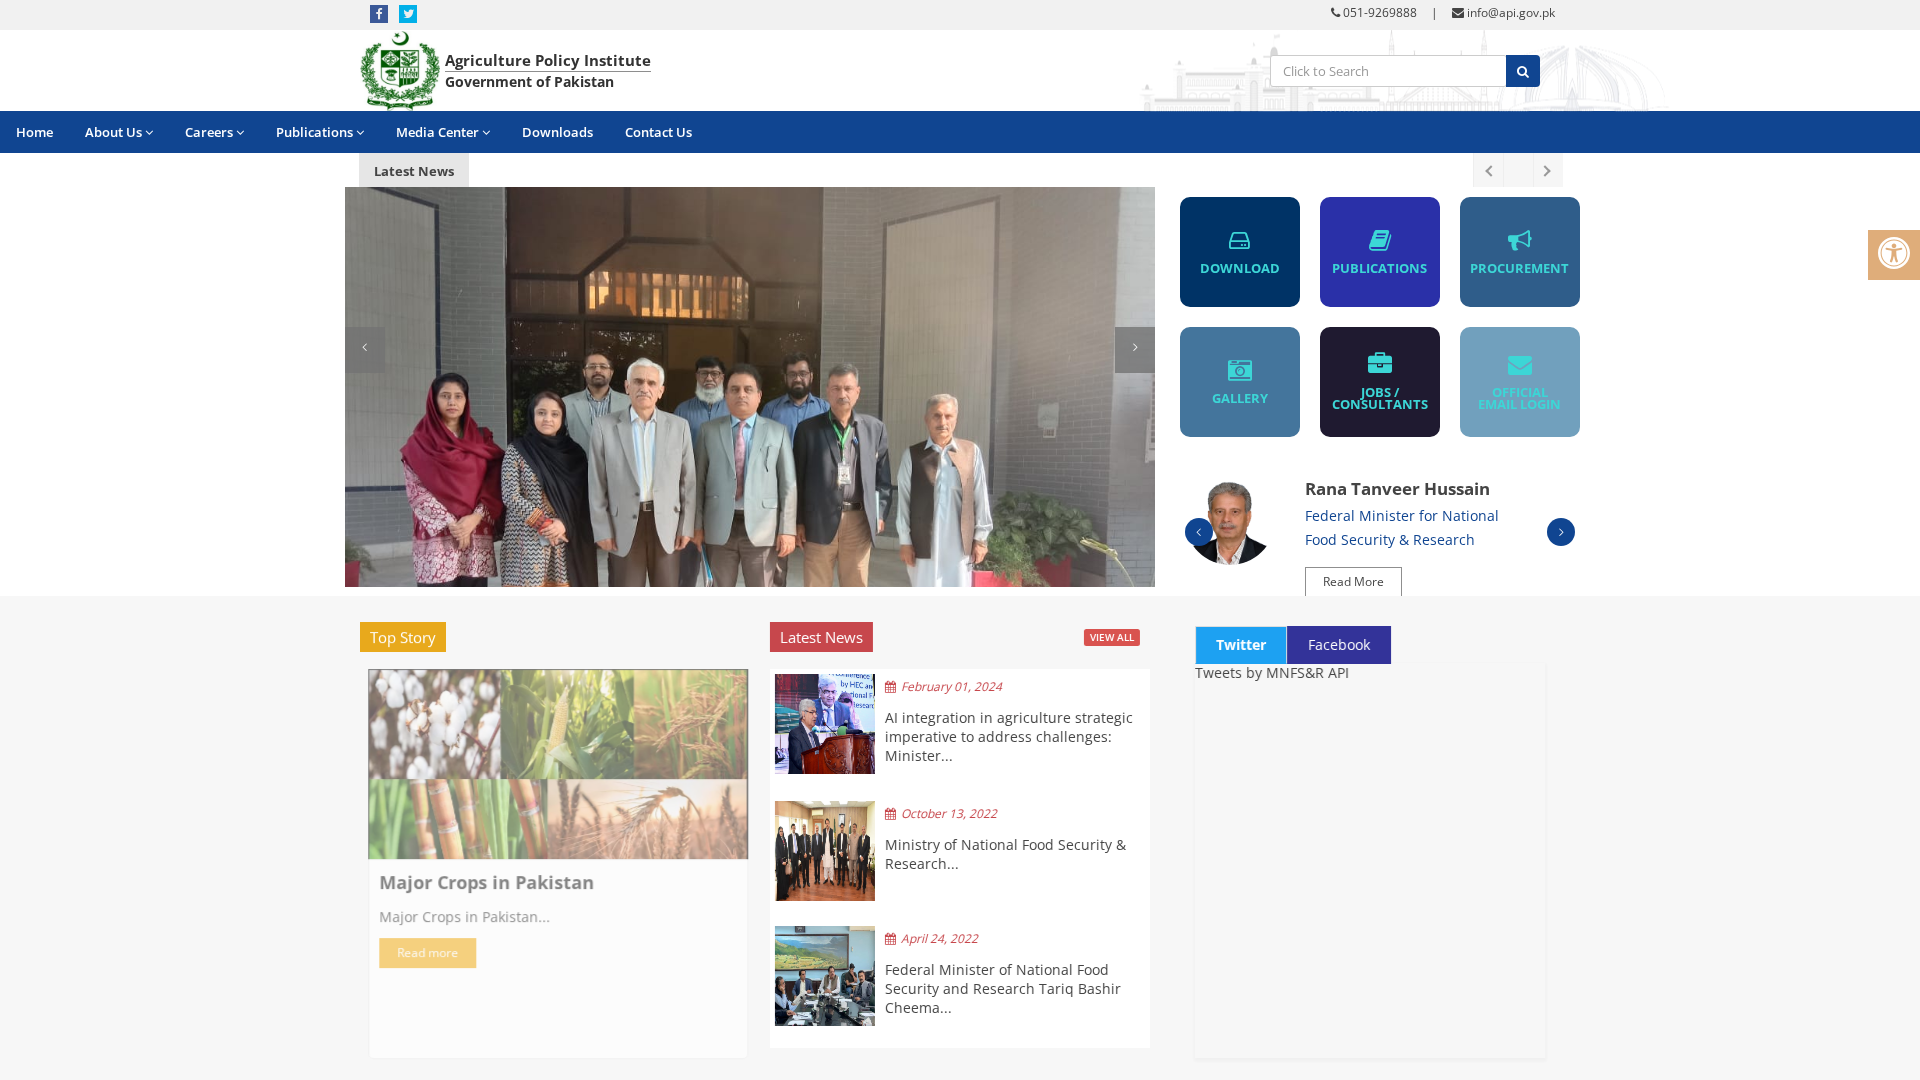Image resolution: width=1920 pixels, height=1080 pixels.
Task: Go to the Home menu item
Action: (34, 132)
